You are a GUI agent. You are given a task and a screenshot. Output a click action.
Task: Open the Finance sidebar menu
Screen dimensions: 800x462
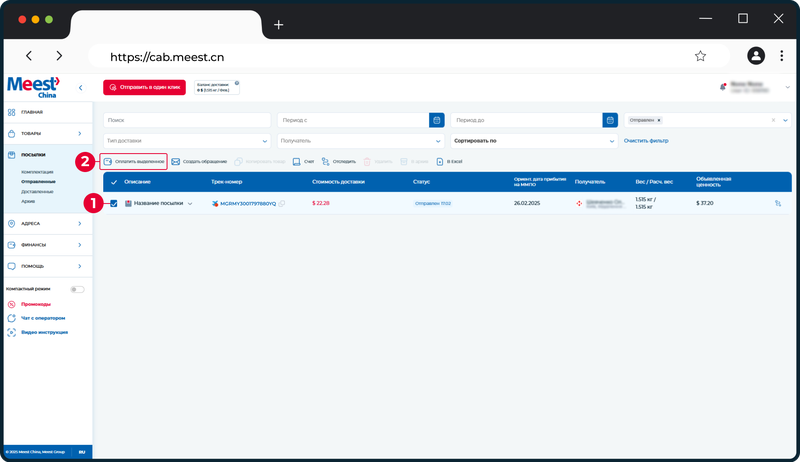tap(48, 245)
